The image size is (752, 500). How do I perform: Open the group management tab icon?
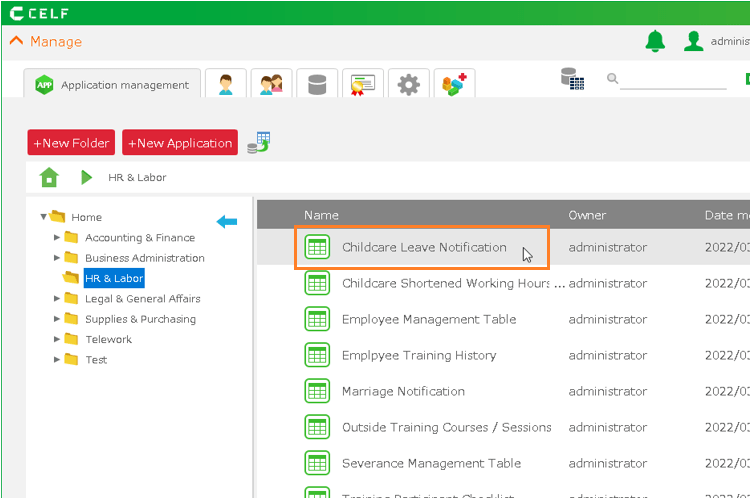(x=271, y=85)
